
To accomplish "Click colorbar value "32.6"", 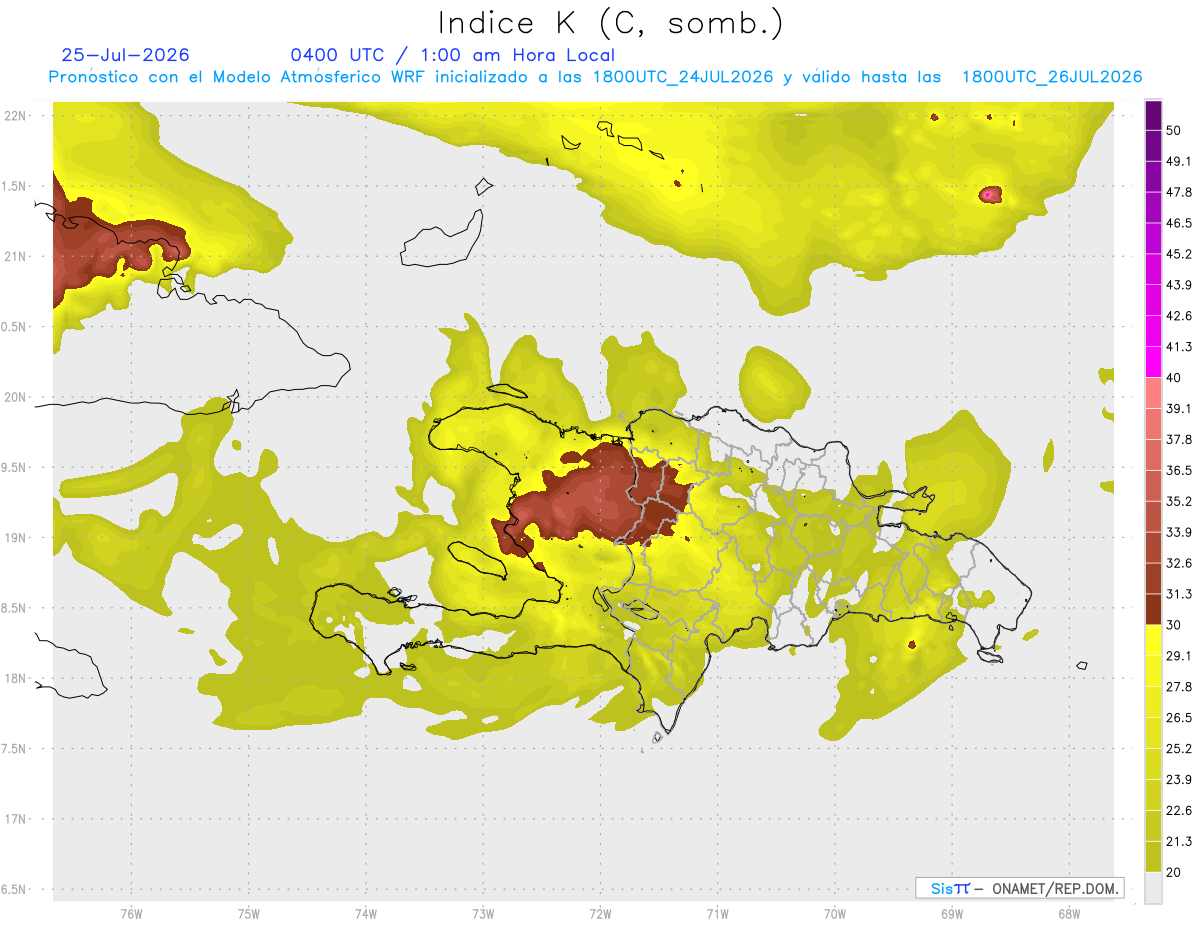I will point(1179,563).
